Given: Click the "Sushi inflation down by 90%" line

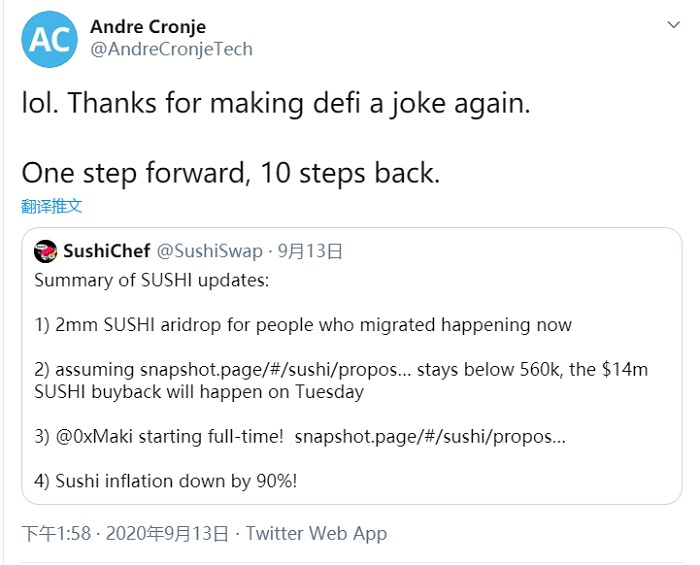Looking at the screenshot, I should tap(165, 481).
